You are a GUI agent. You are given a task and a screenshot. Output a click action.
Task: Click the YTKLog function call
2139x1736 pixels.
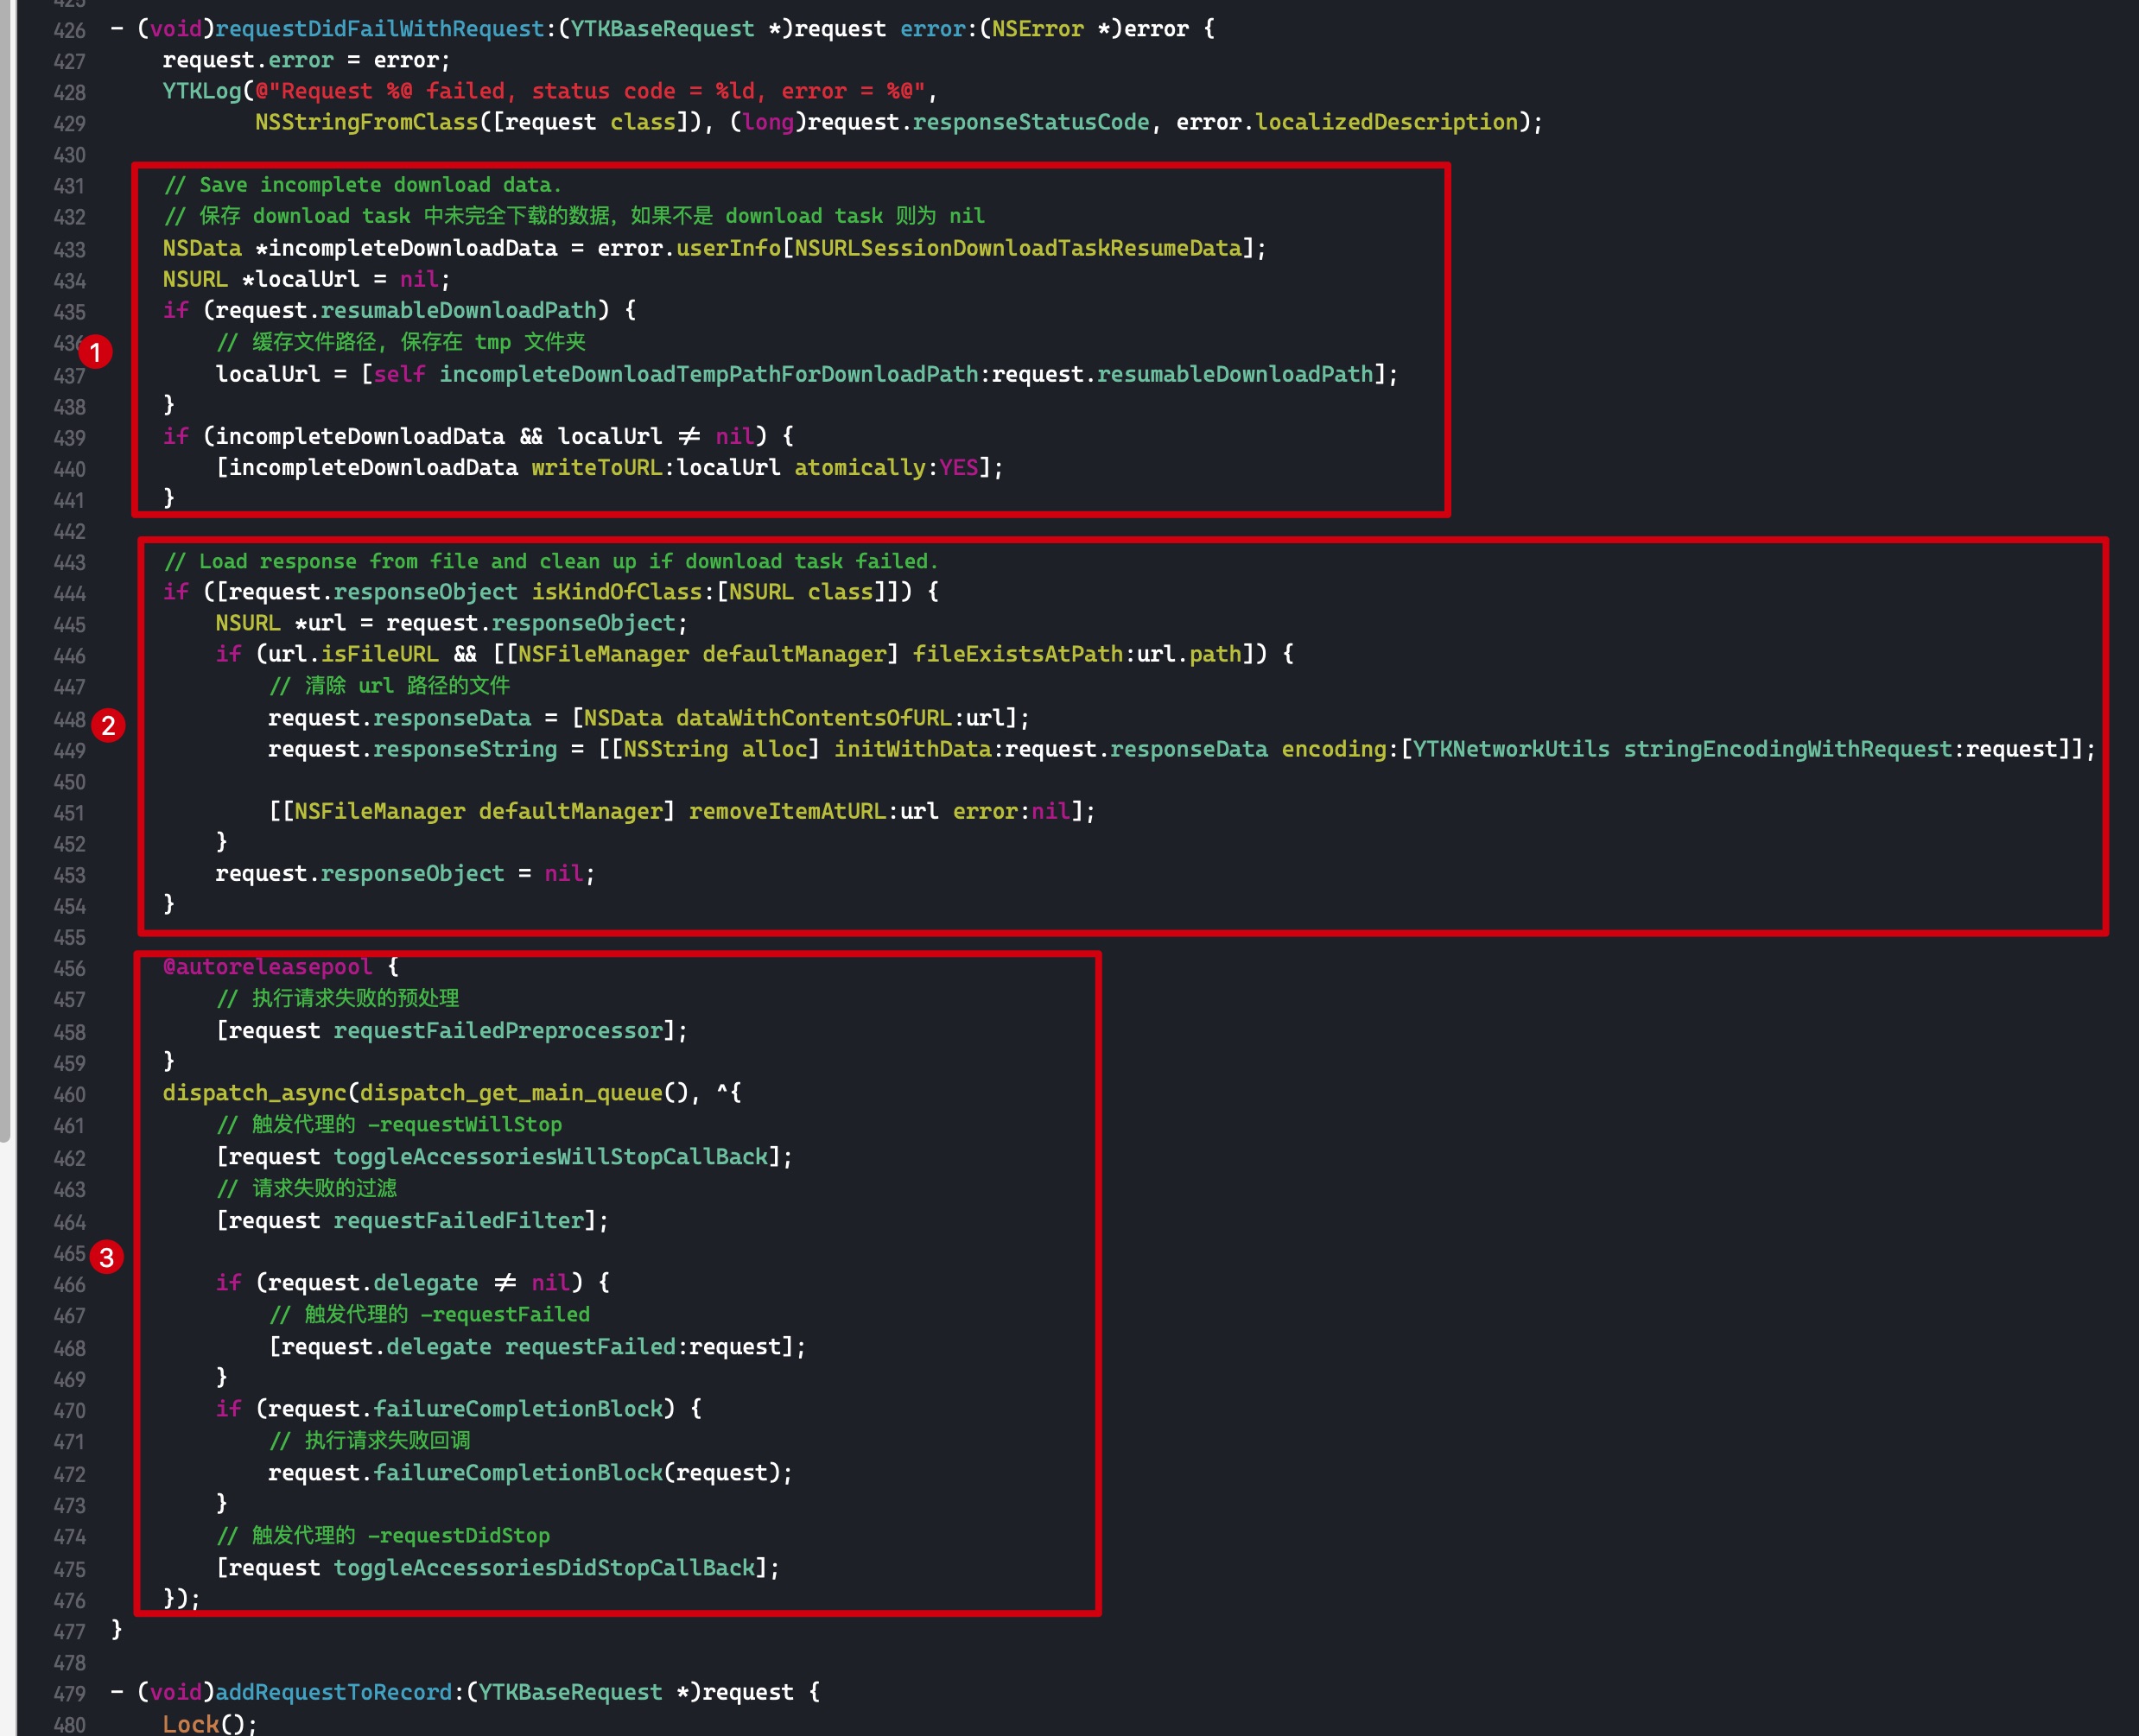202,91
